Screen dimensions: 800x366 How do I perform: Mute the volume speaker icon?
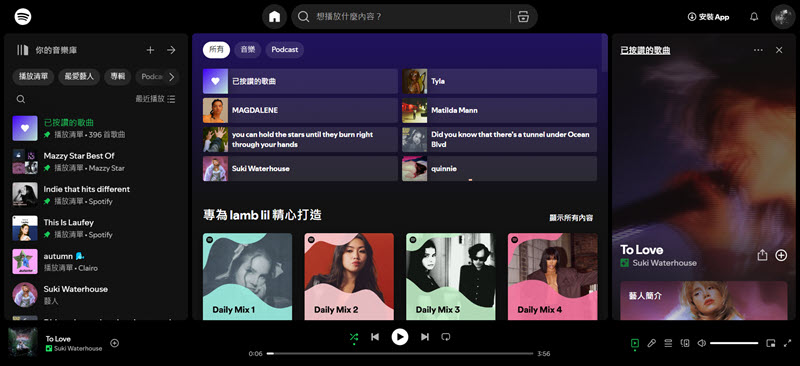(x=702, y=344)
